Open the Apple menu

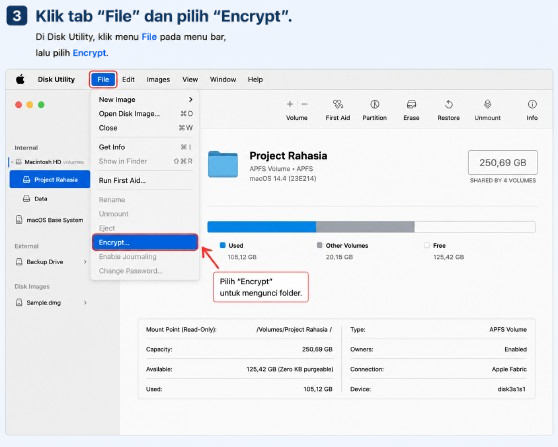tap(20, 79)
